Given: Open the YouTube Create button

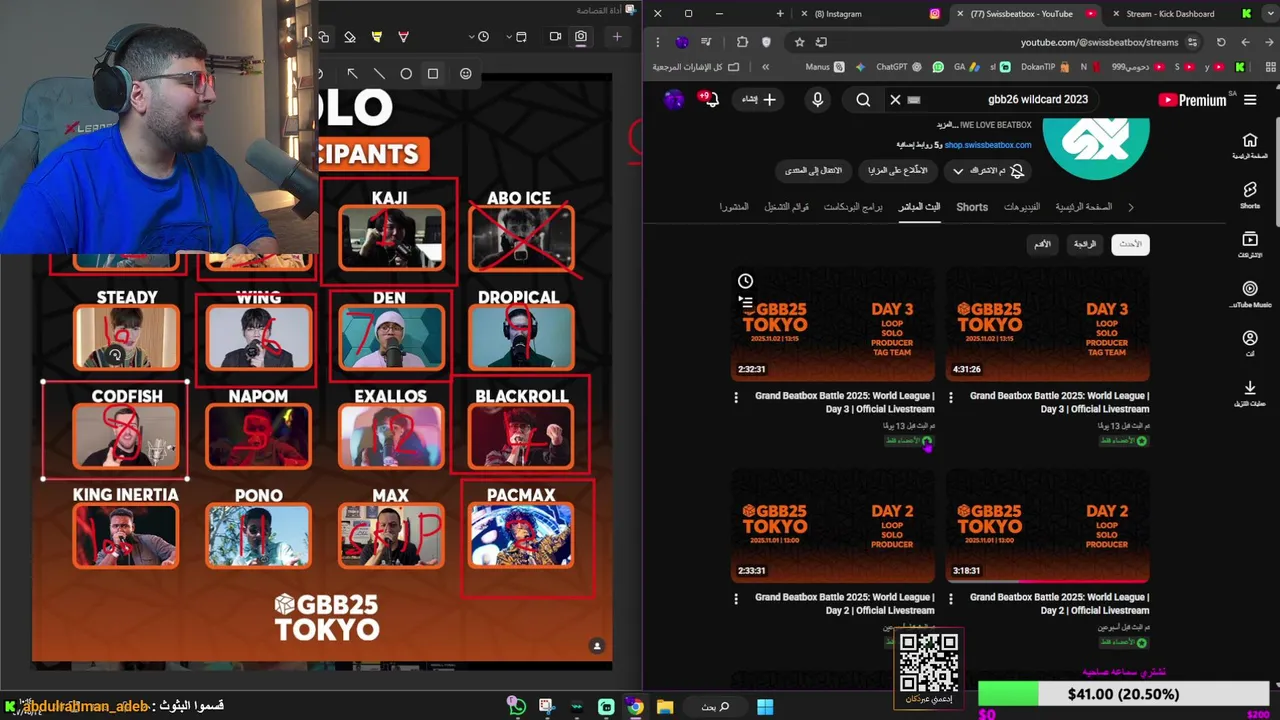Looking at the screenshot, I should point(757,99).
